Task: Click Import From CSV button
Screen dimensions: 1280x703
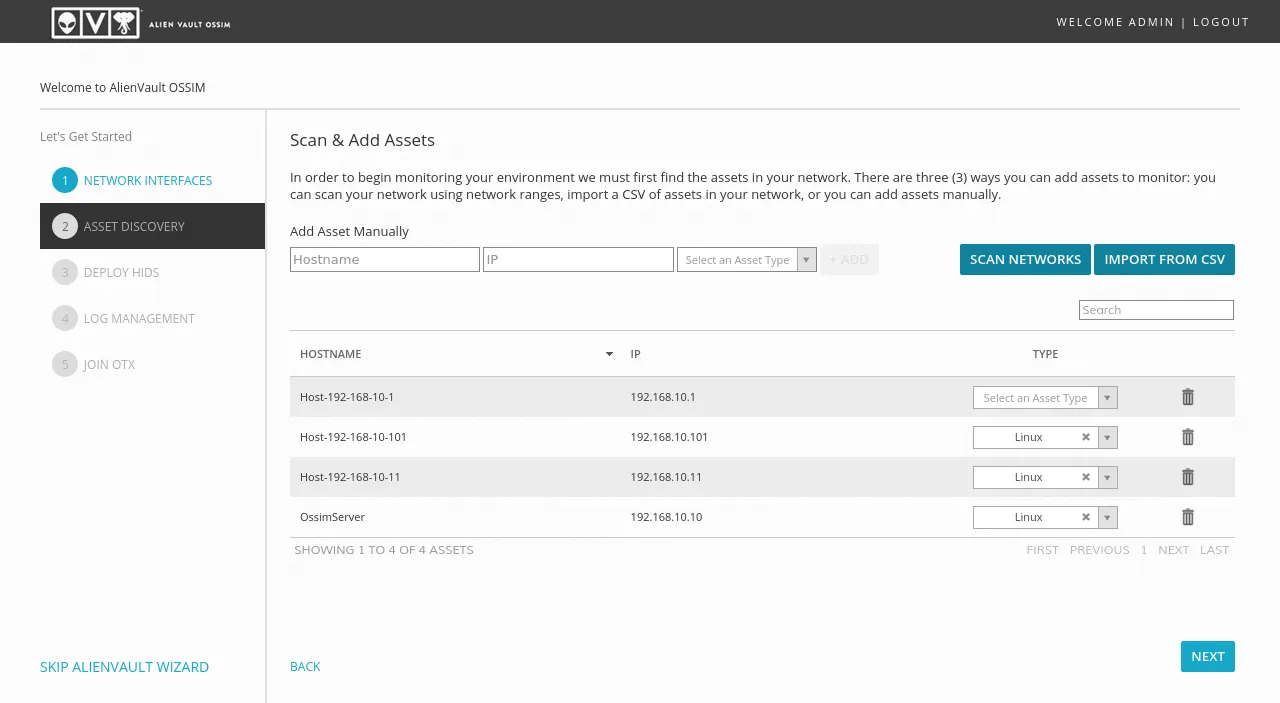Action: click(1164, 259)
